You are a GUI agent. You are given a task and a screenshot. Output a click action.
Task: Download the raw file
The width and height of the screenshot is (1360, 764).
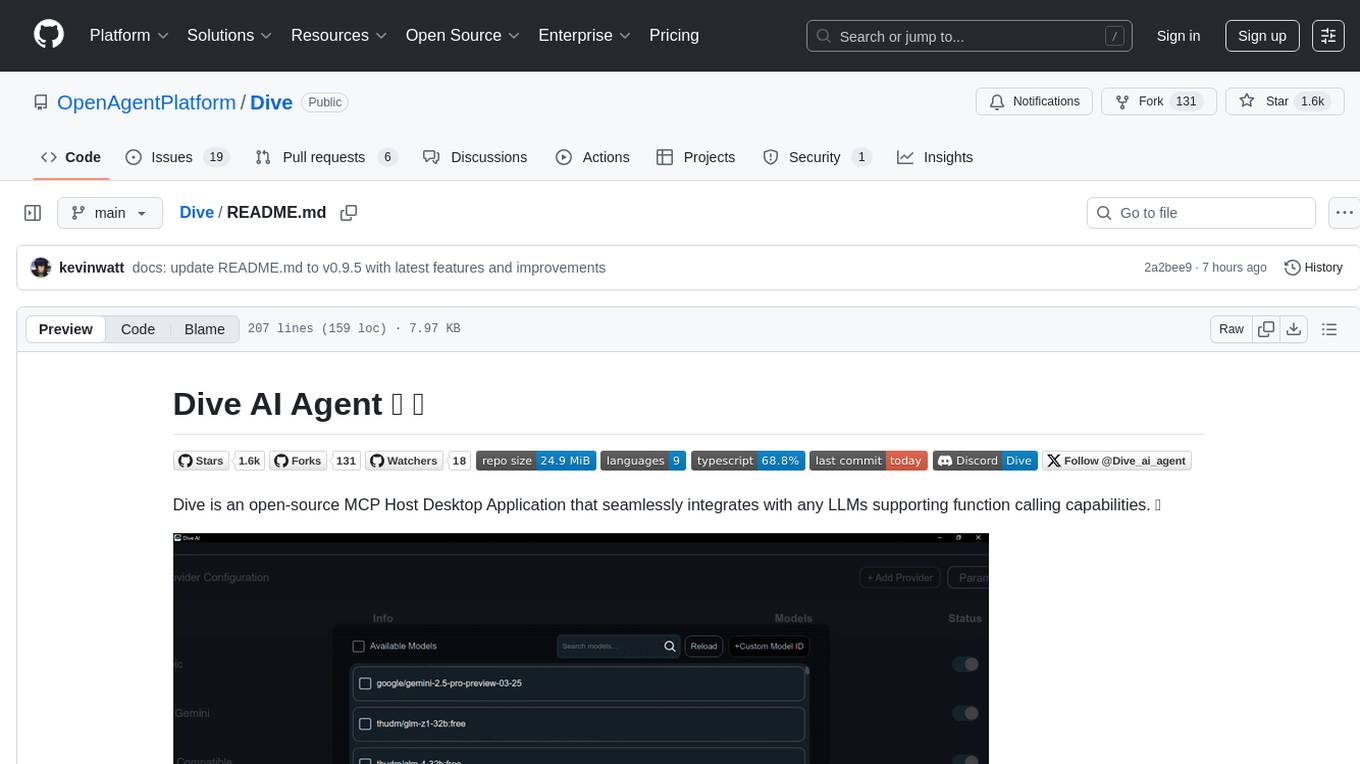tap(1293, 329)
